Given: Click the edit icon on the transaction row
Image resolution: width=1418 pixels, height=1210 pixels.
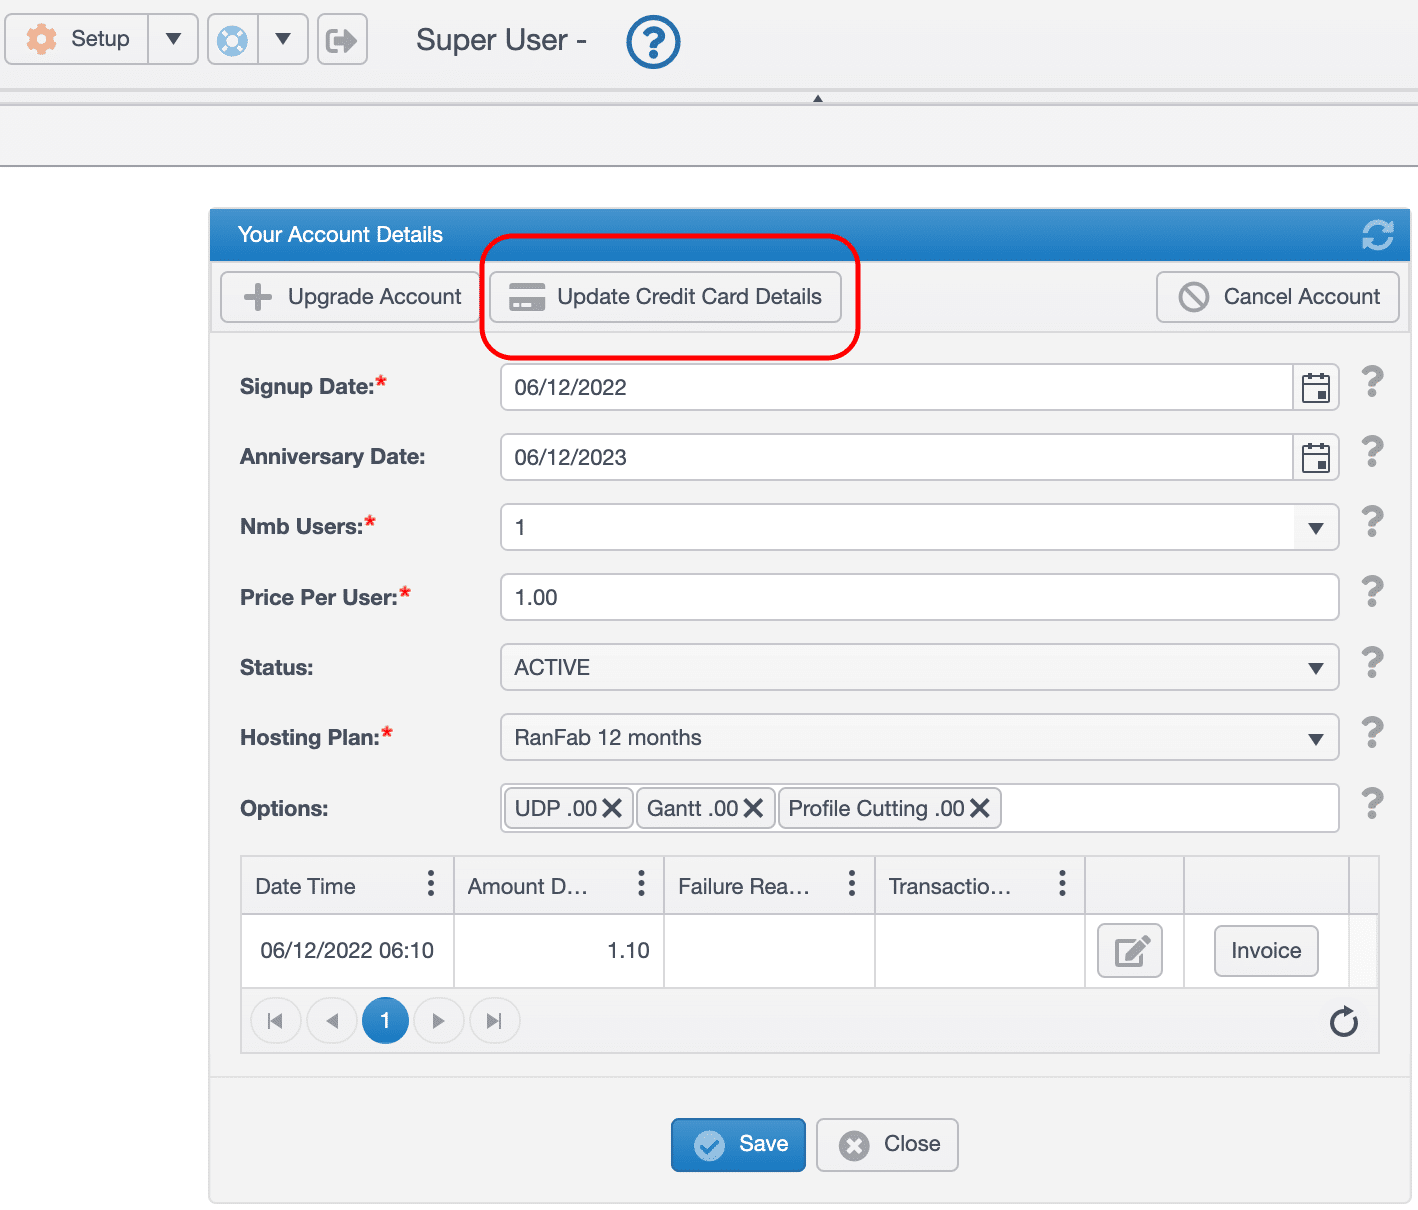Looking at the screenshot, I should pyautogui.click(x=1131, y=951).
